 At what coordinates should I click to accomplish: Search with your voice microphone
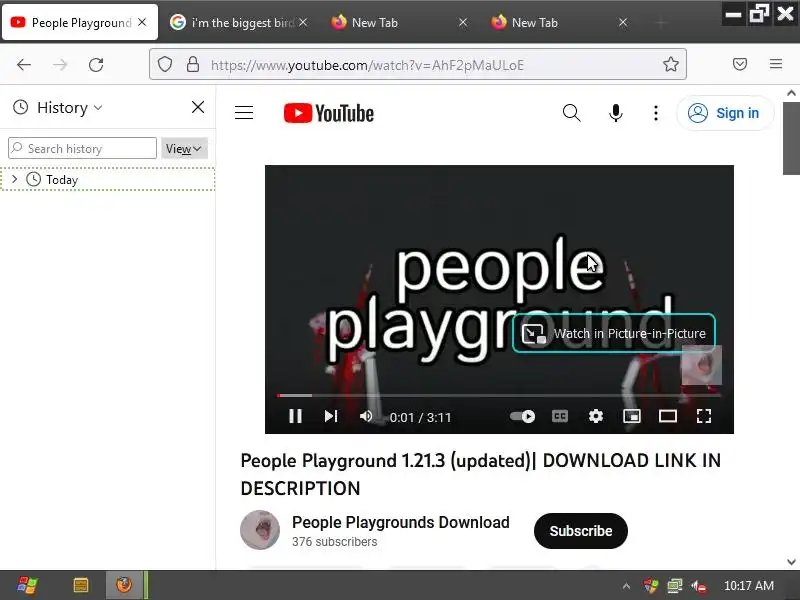coord(616,113)
